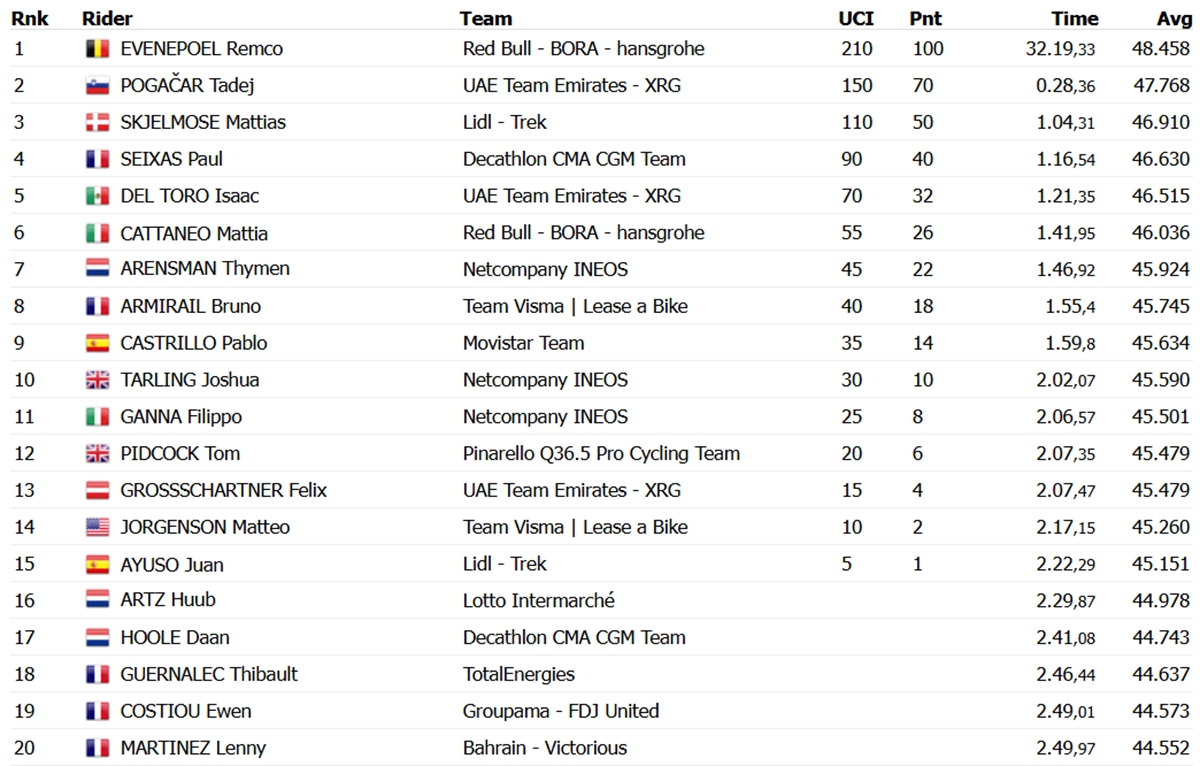Click the Slovenian flag next to POGAČAR Tadej

point(97,86)
